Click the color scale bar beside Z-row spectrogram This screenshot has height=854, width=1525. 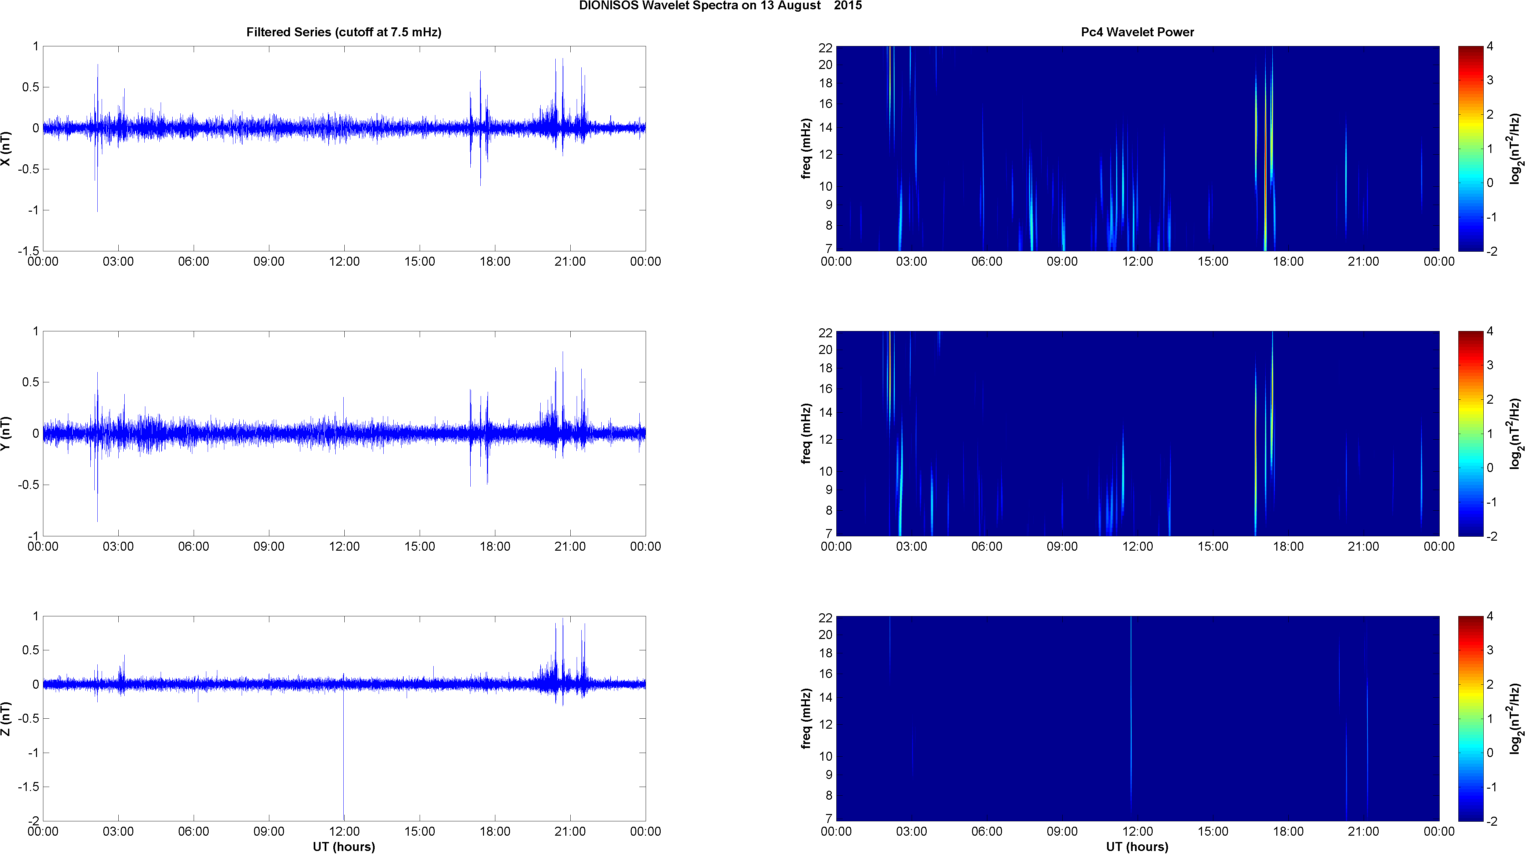(1470, 718)
